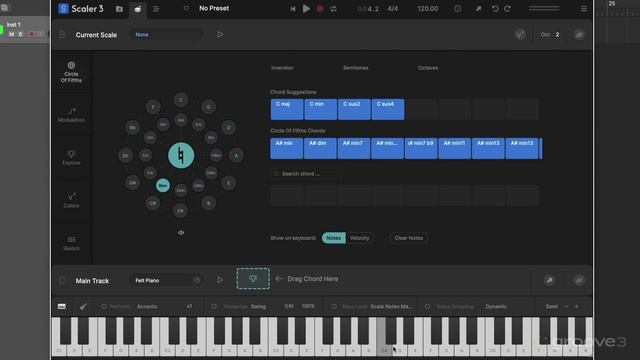Click the Main Track link icon
This screenshot has height=360, width=640.
(x=579, y=280)
